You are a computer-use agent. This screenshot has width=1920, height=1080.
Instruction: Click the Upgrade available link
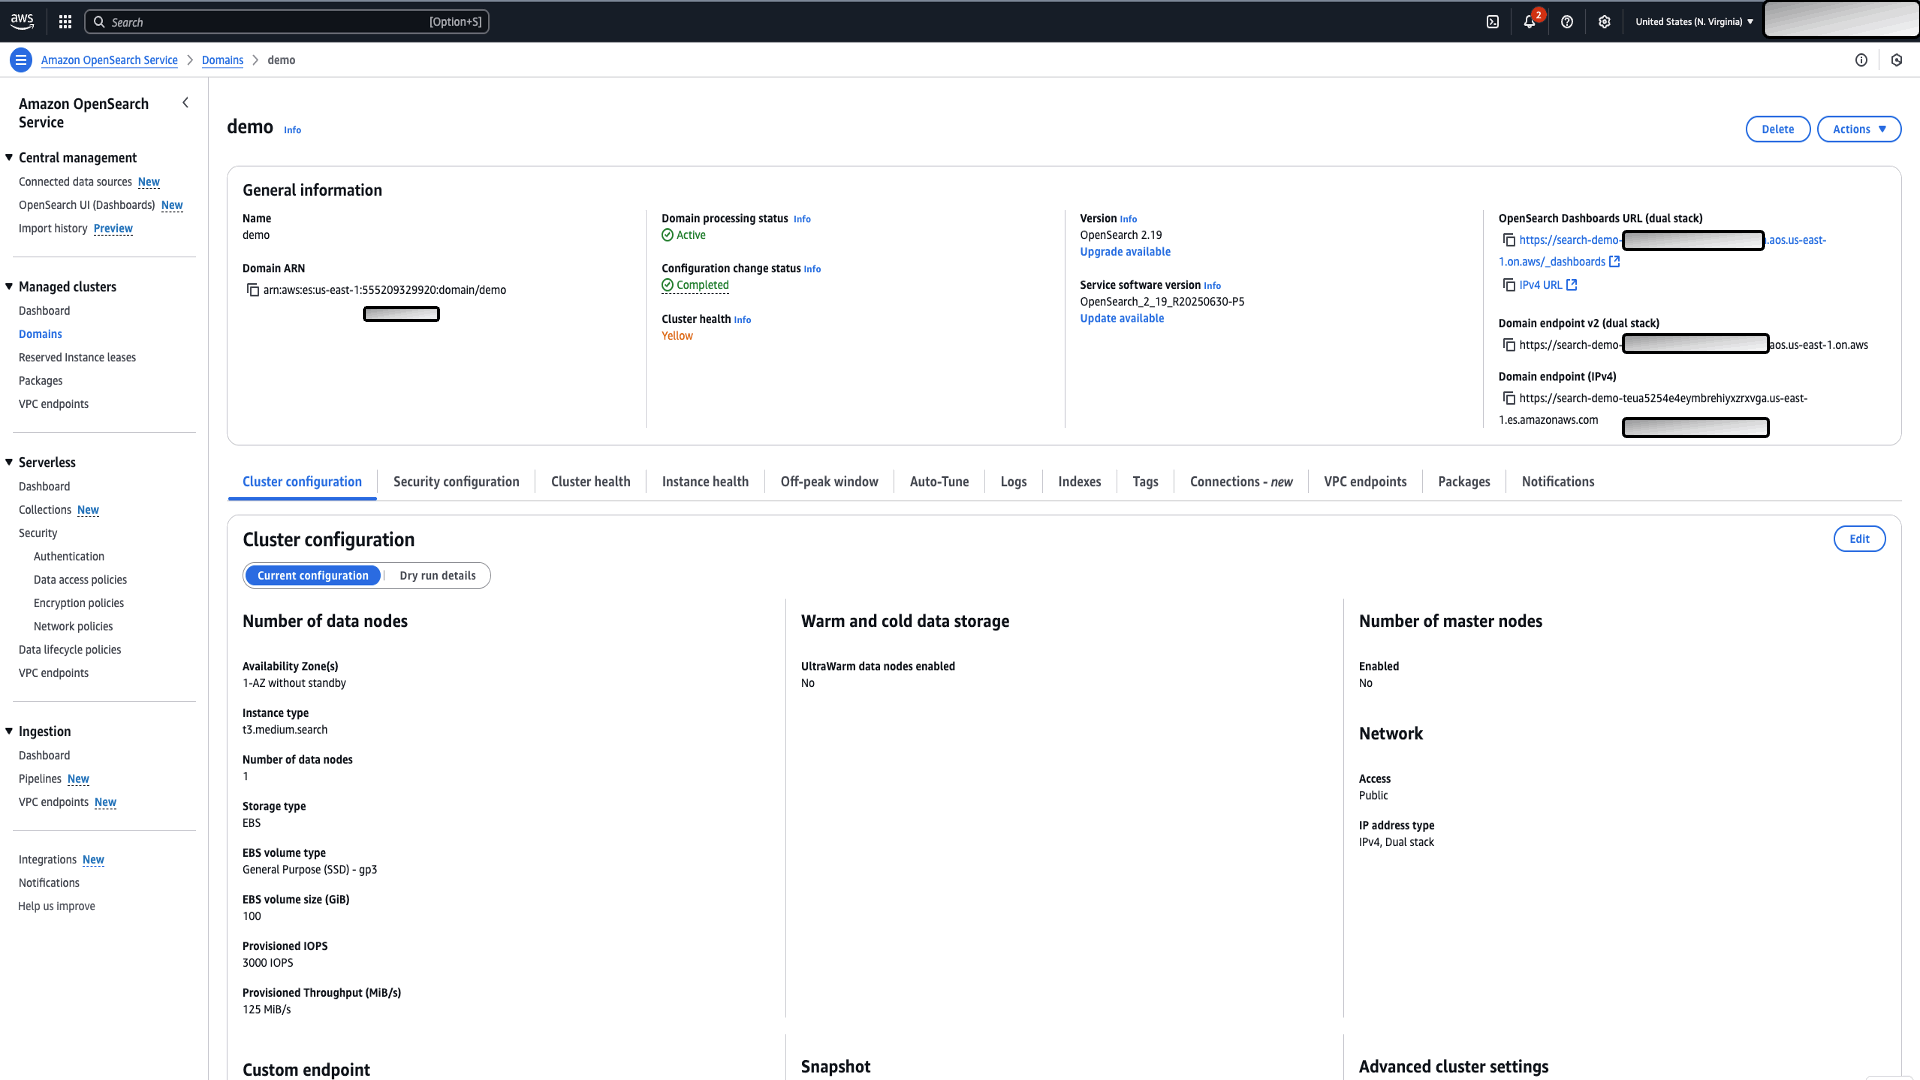(x=1124, y=252)
